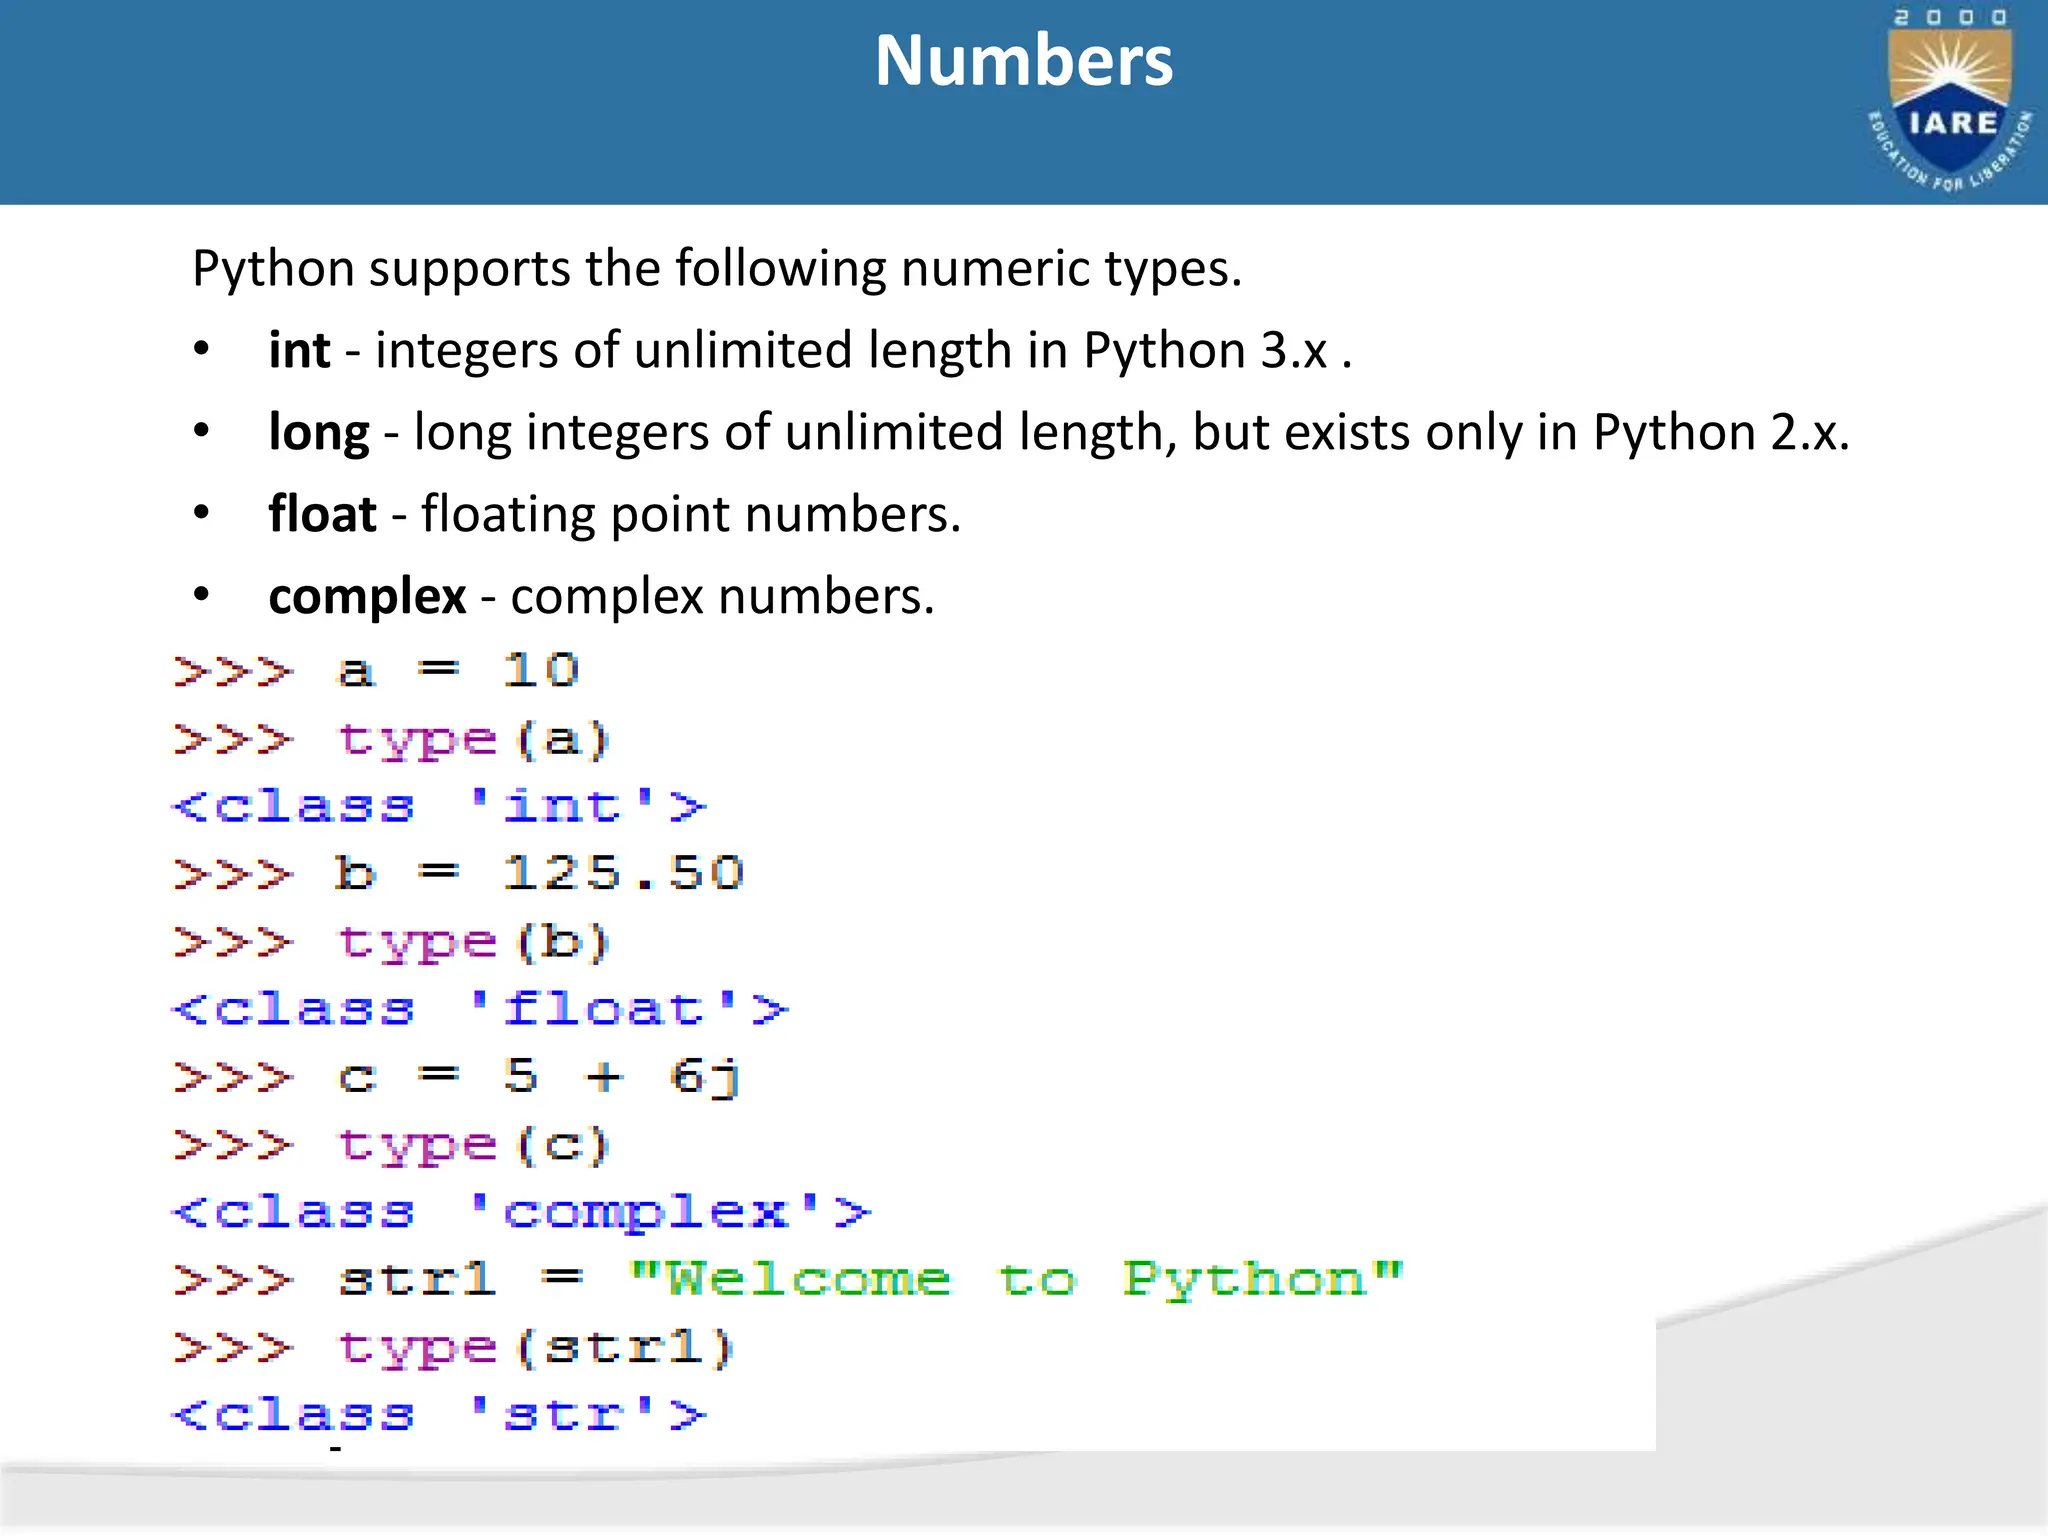Viewport: 2048px width, 1536px height.
Task: Click the bold word long
Action: 318,432
